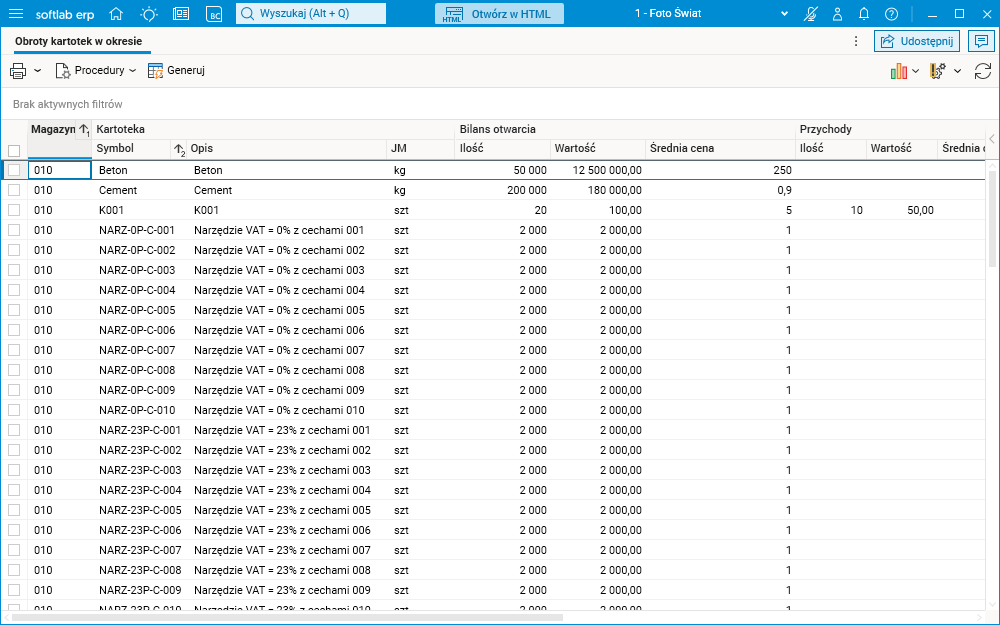Open the hamburger main menu

[x=16, y=14]
